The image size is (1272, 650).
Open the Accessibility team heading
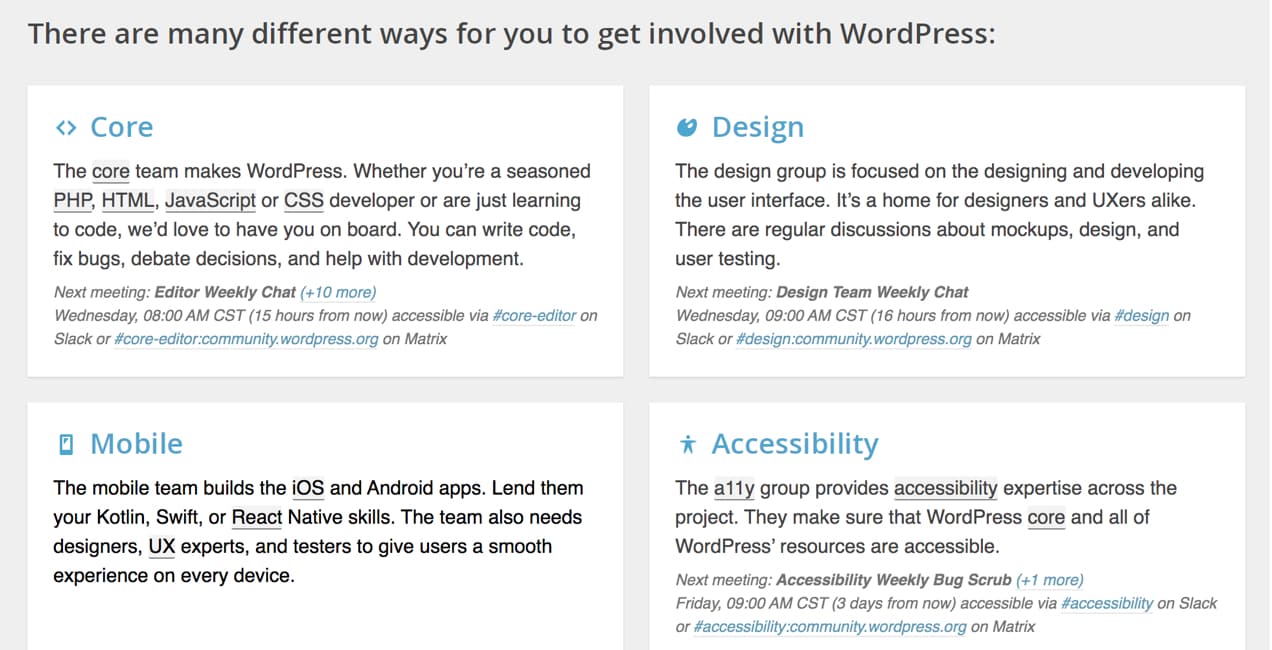[x=795, y=443]
